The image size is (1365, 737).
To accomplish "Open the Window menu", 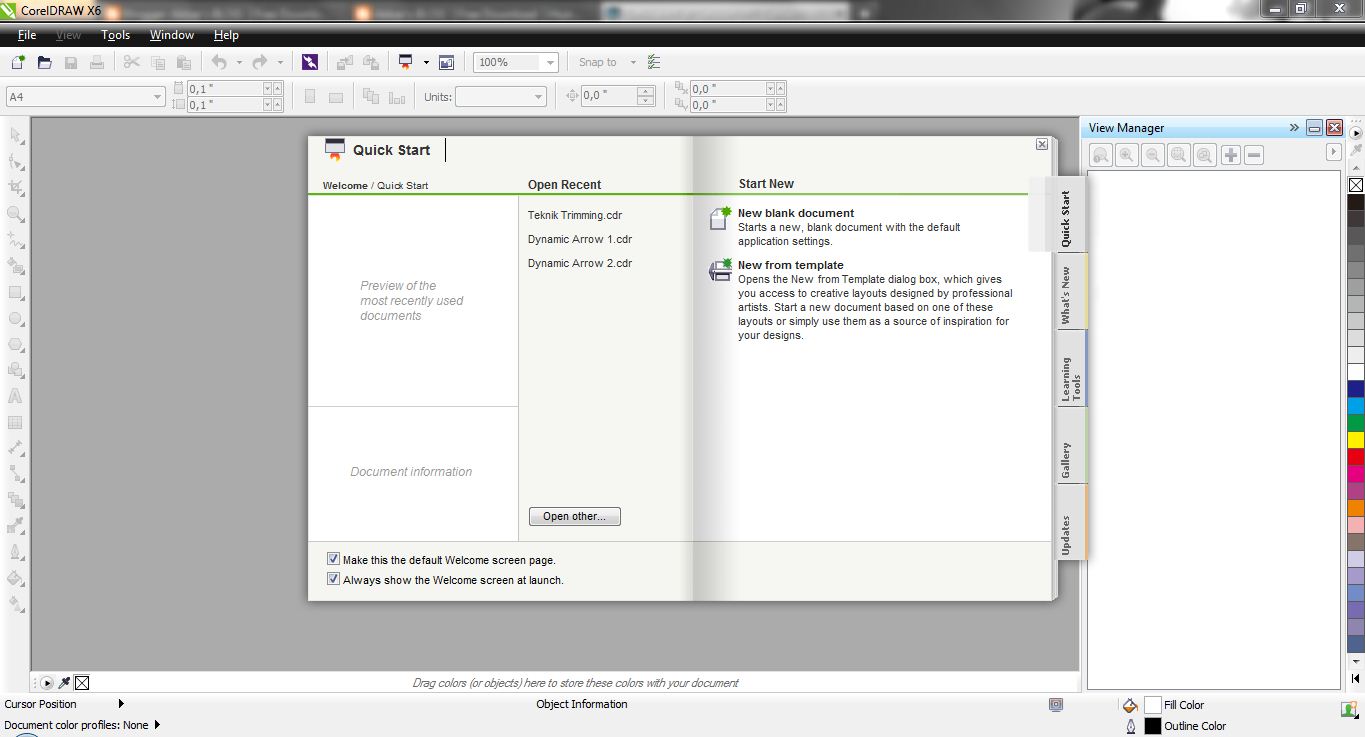I will [x=172, y=35].
